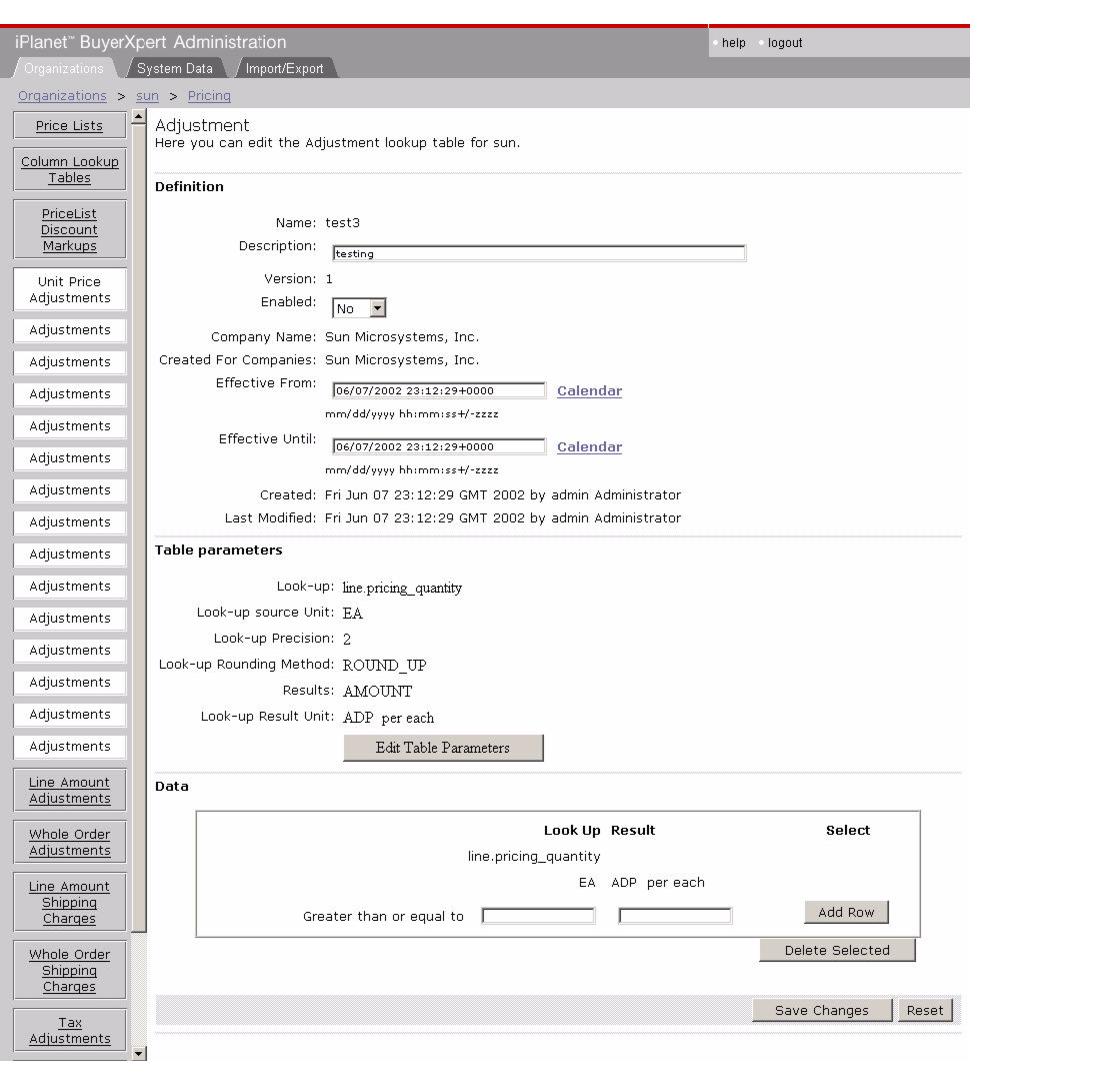
Task: Click the Definition section heading
Action: (189, 187)
